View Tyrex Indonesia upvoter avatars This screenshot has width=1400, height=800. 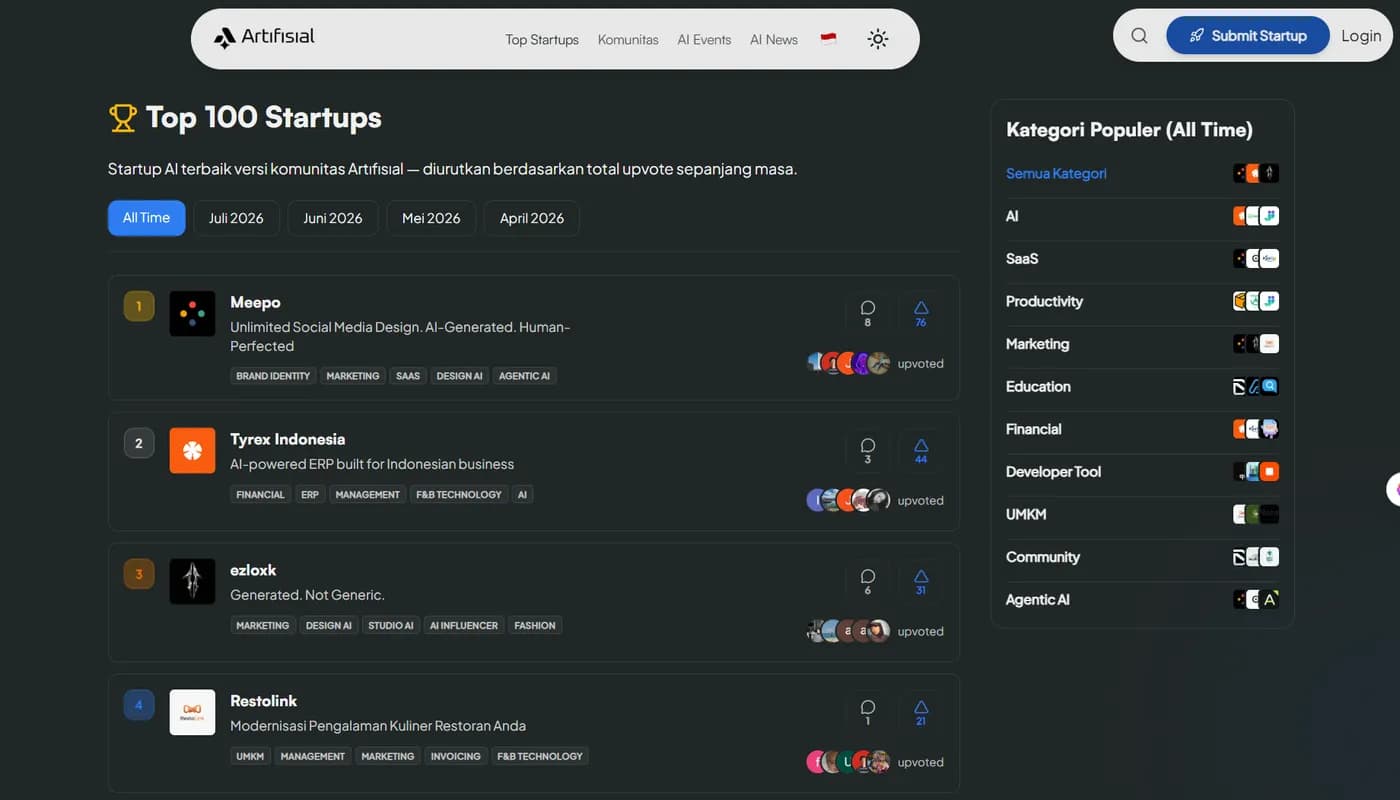[x=848, y=500]
